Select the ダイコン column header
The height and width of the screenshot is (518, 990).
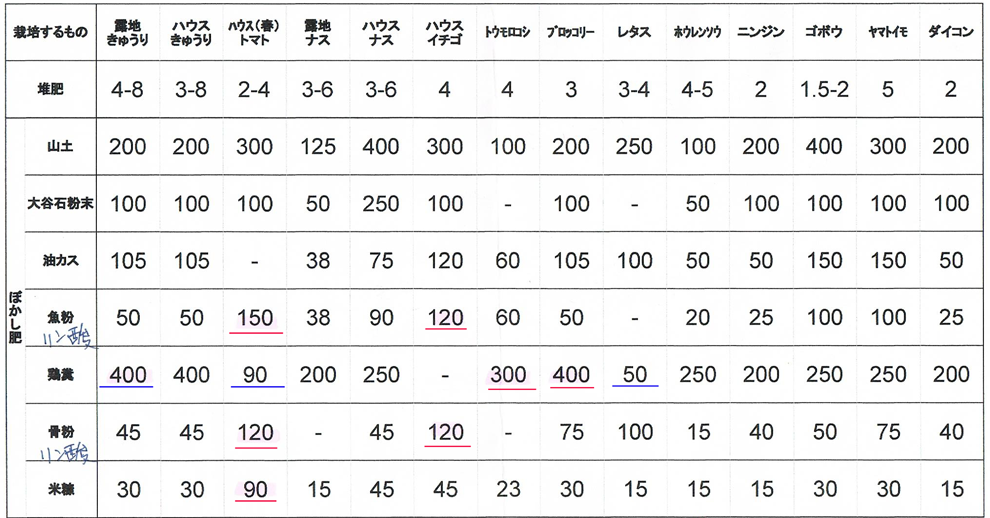(x=950, y=32)
